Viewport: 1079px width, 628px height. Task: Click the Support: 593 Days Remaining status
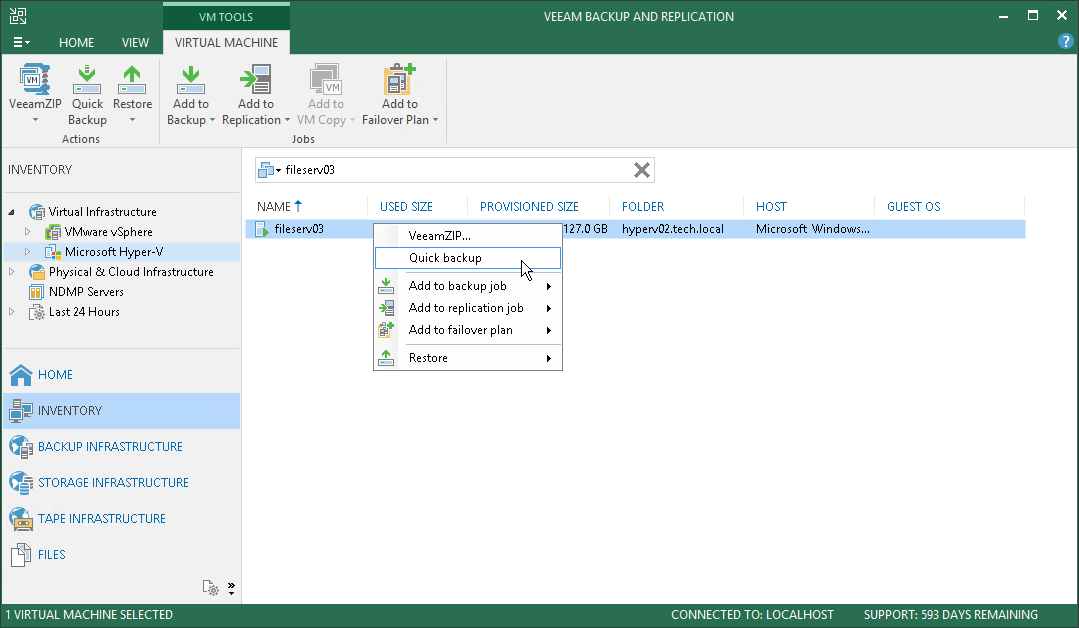coord(951,615)
